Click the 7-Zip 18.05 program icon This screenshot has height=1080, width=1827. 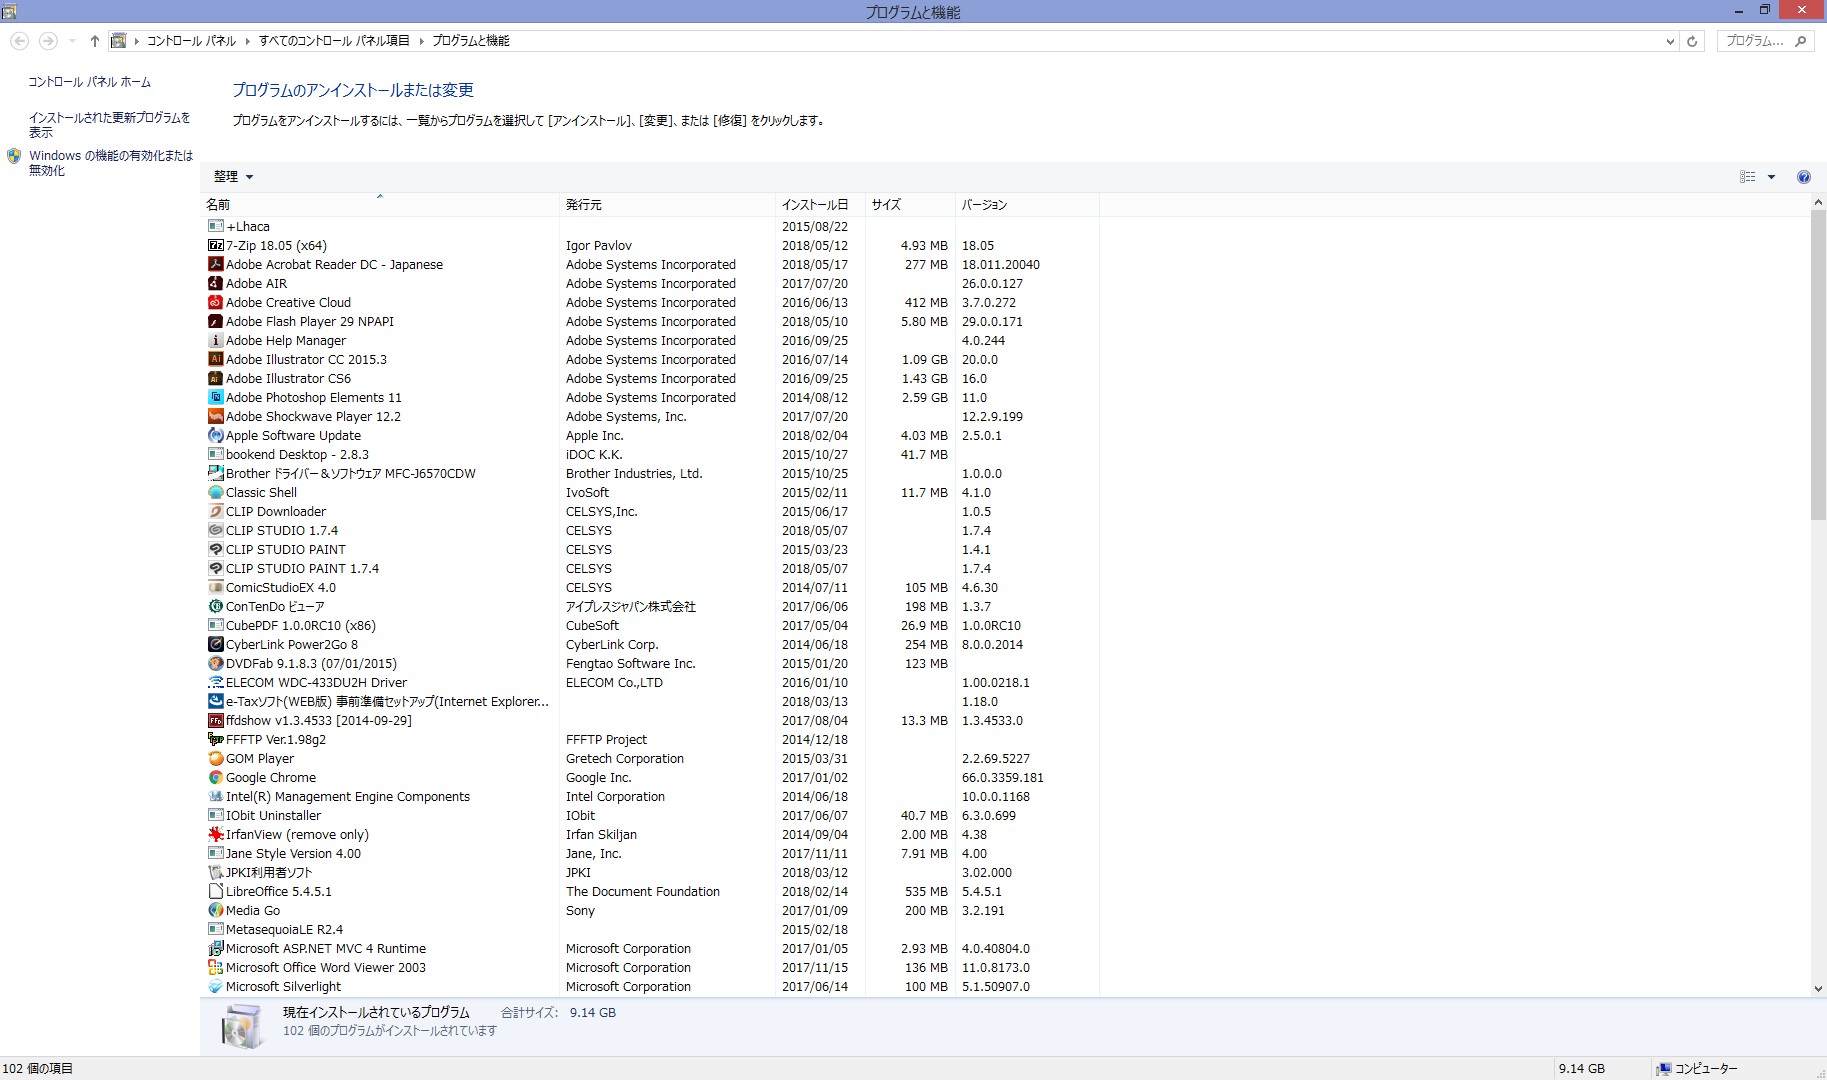(215, 245)
